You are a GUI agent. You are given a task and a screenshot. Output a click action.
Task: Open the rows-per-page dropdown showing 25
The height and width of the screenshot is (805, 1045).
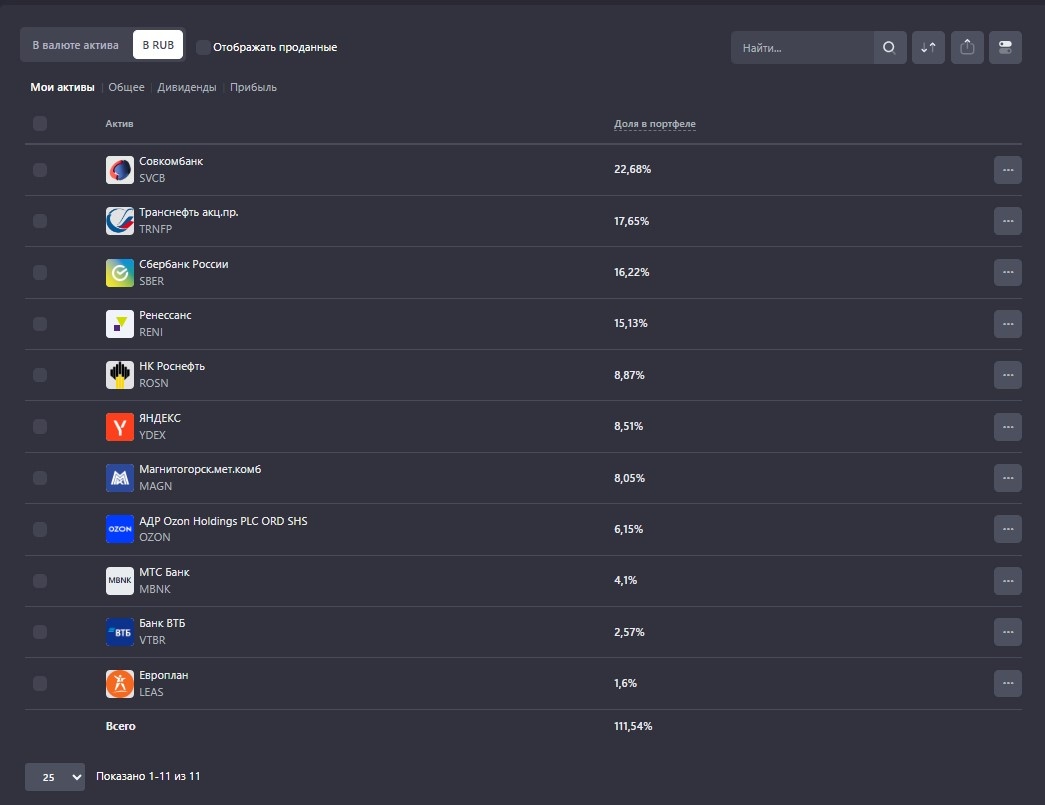pos(55,777)
